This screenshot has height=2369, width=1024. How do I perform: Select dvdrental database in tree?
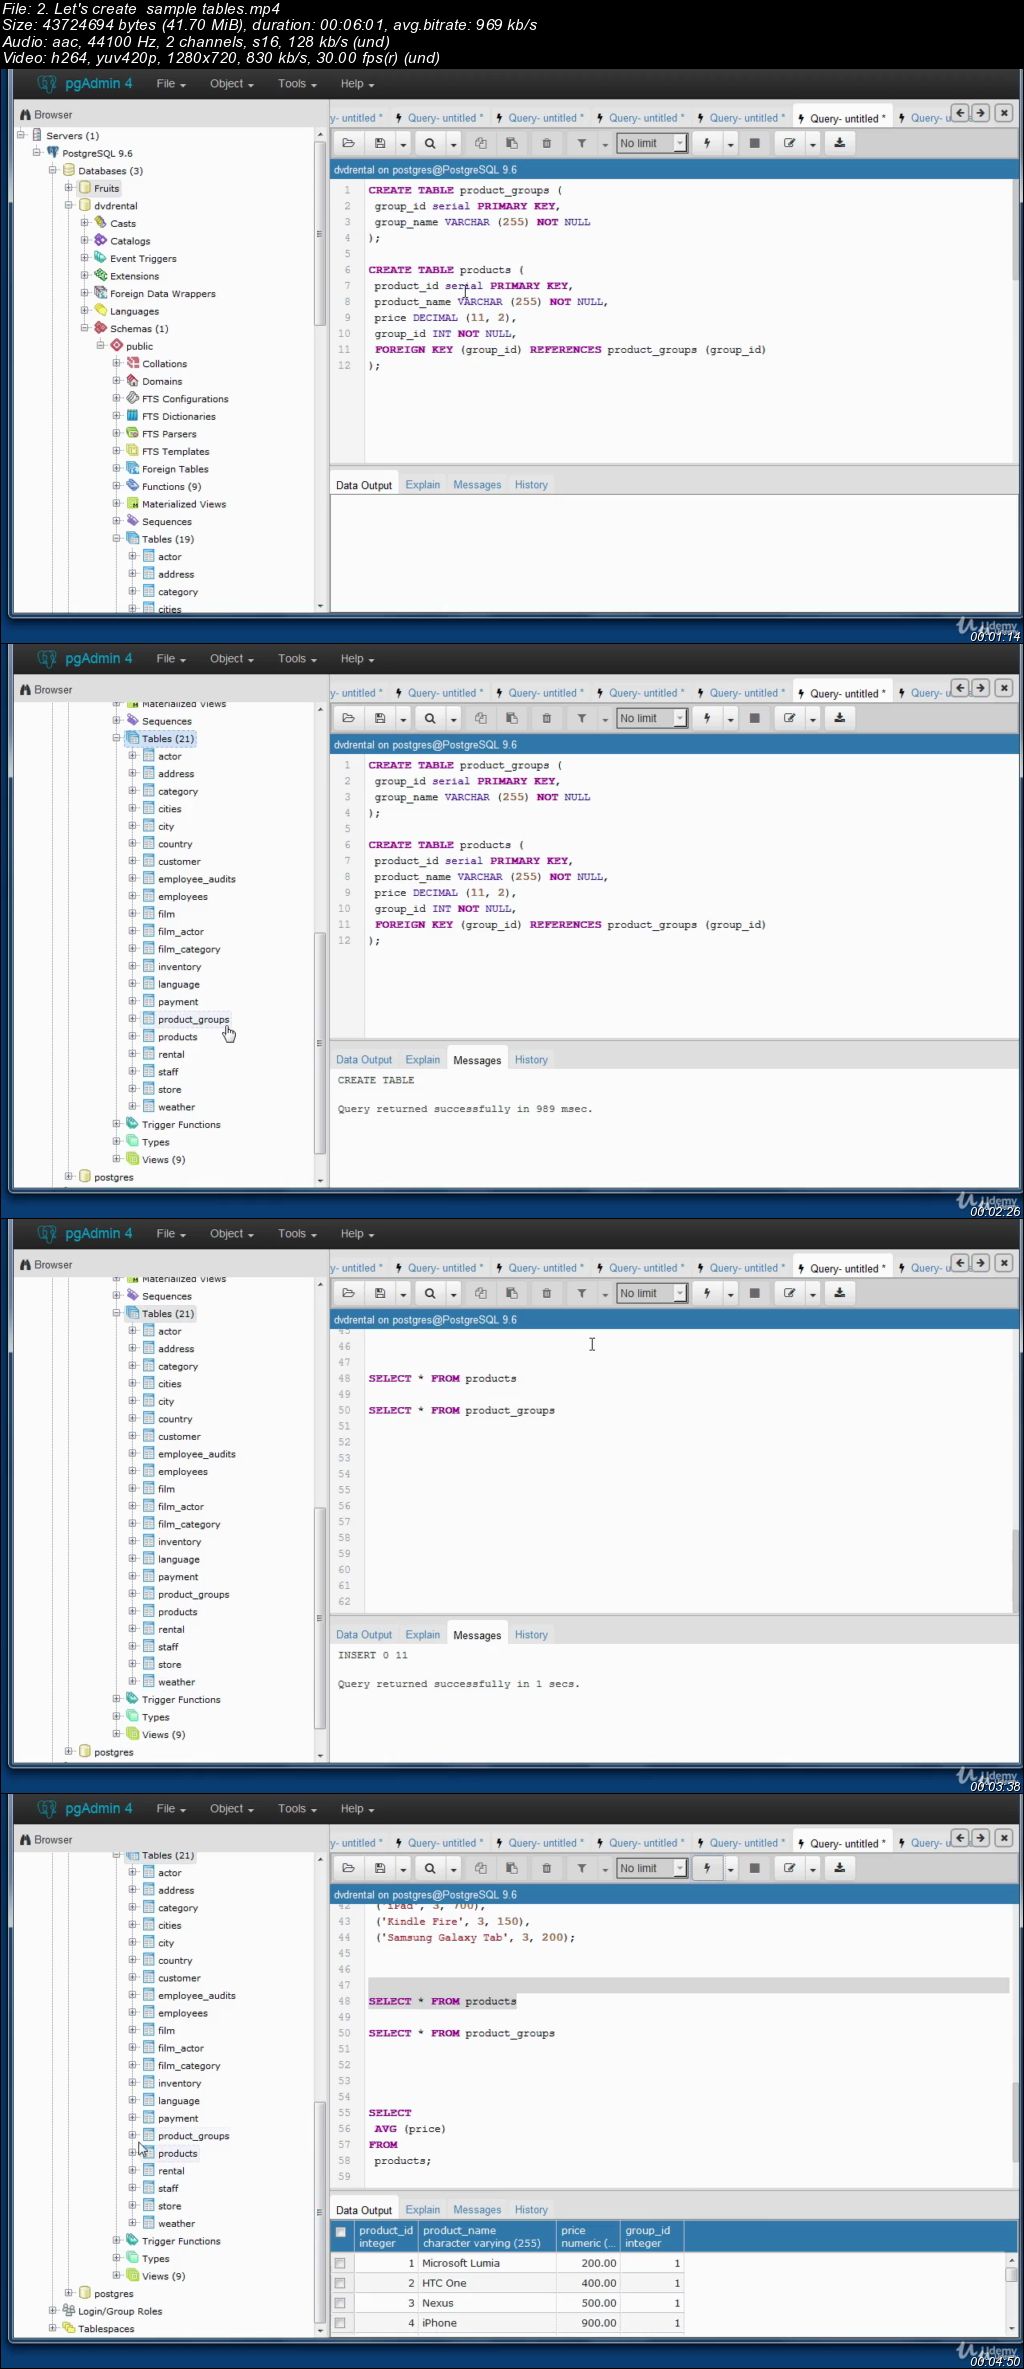(x=116, y=206)
